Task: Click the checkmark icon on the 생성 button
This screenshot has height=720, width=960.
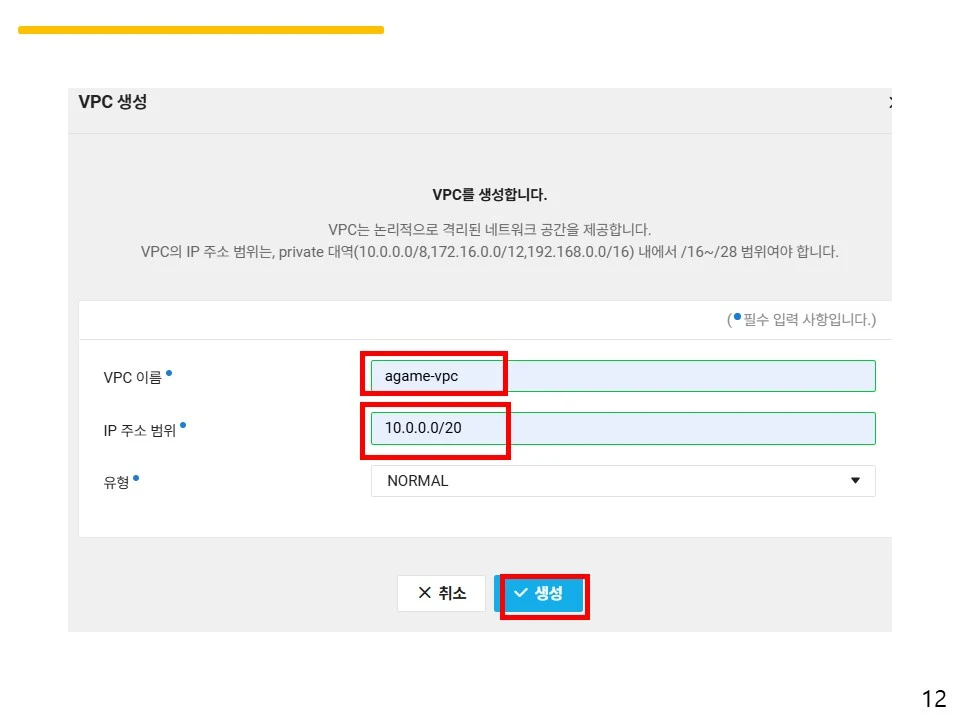Action: [519, 593]
